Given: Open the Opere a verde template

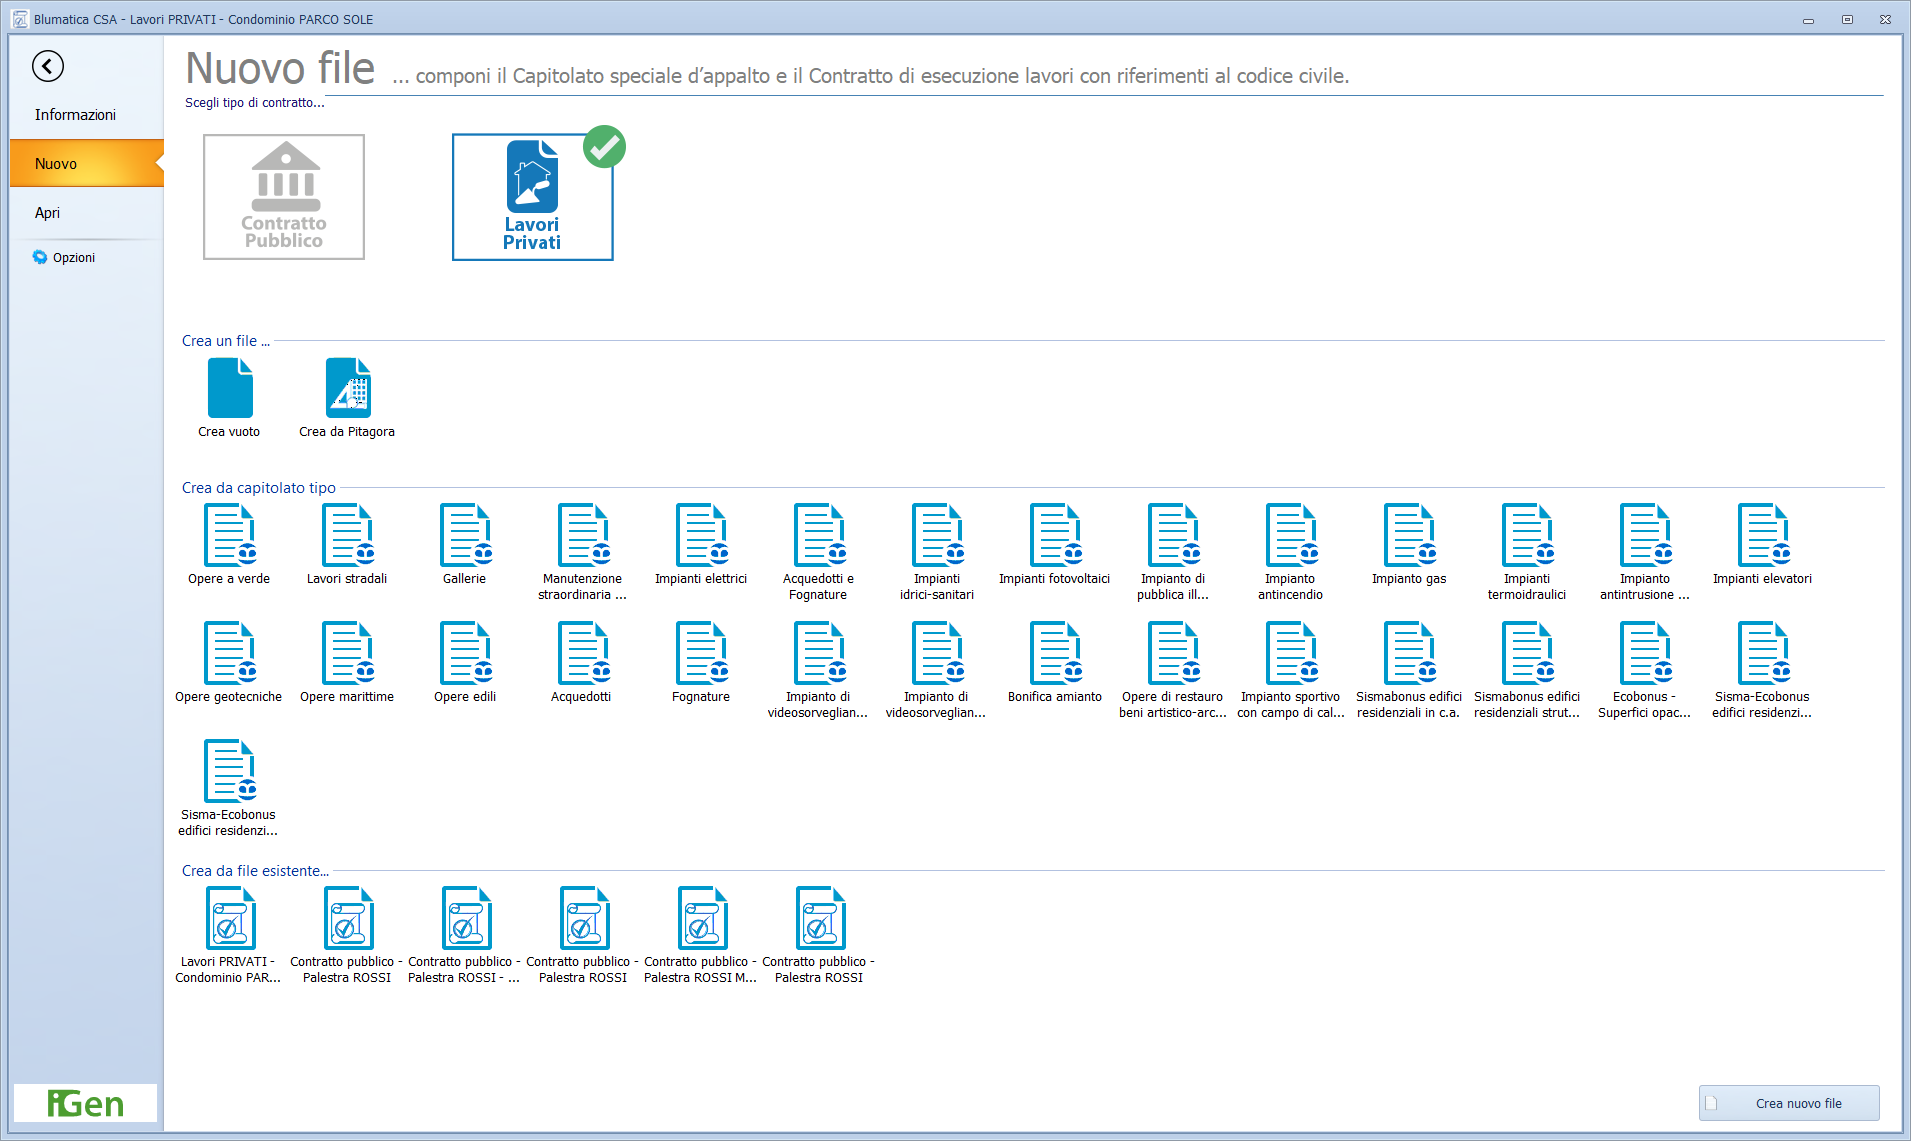Looking at the screenshot, I should tap(230, 537).
